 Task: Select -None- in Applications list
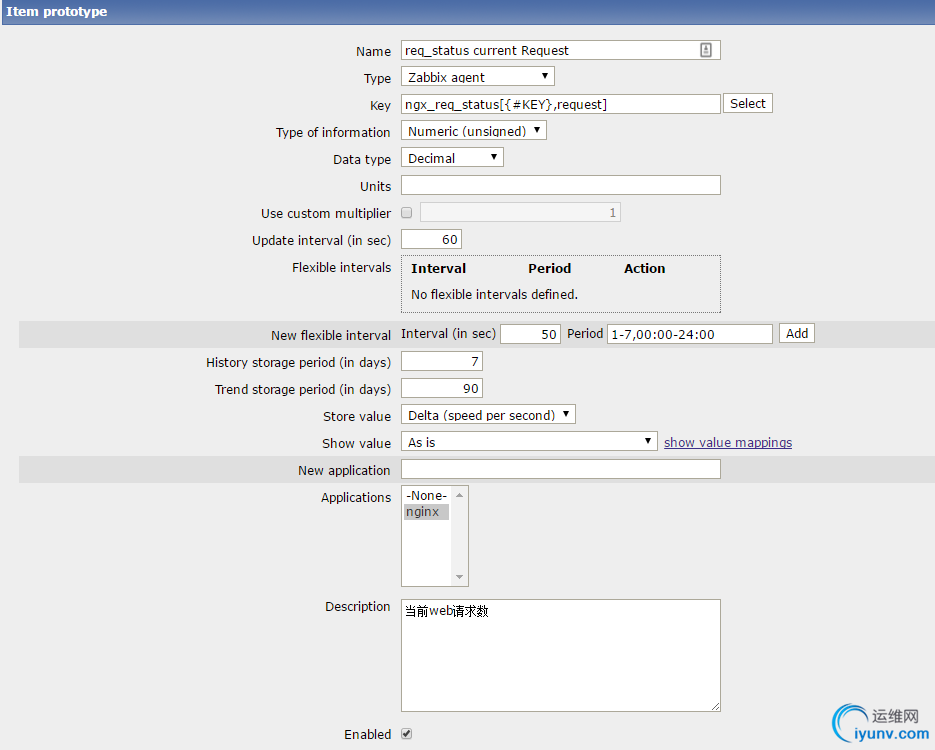426,495
